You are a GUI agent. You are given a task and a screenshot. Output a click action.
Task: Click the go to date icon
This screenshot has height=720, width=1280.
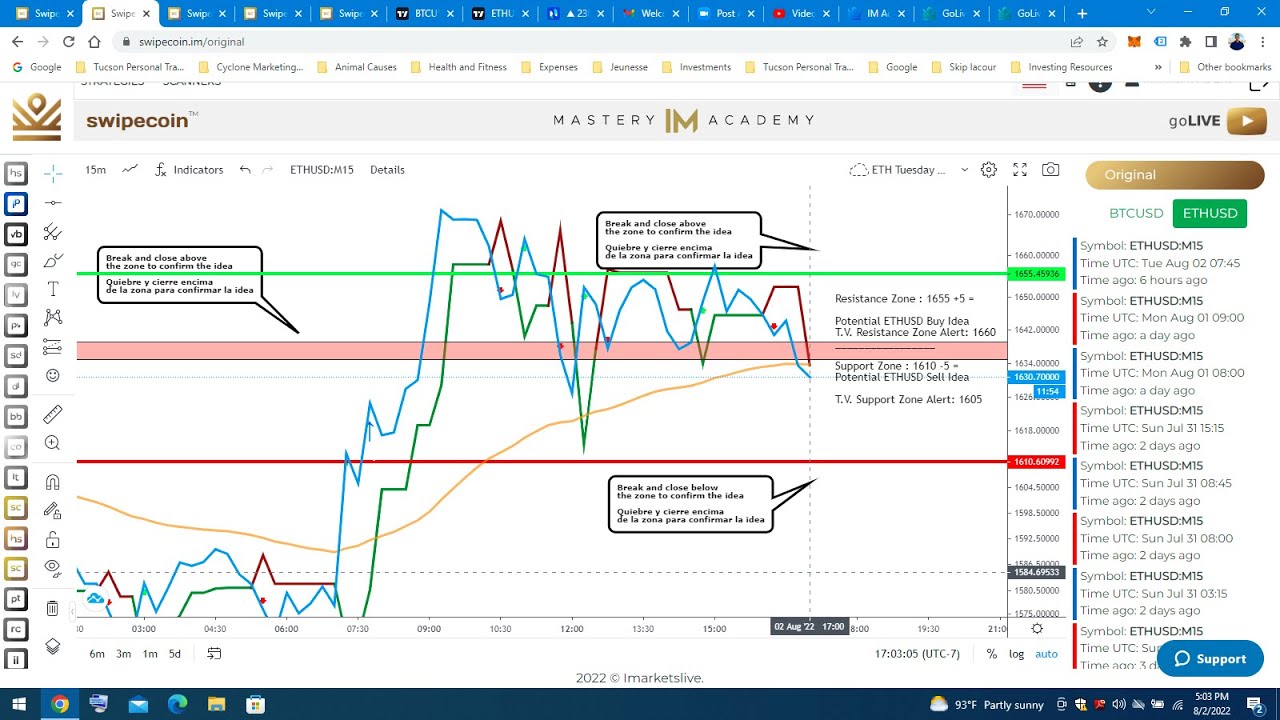tap(214, 654)
